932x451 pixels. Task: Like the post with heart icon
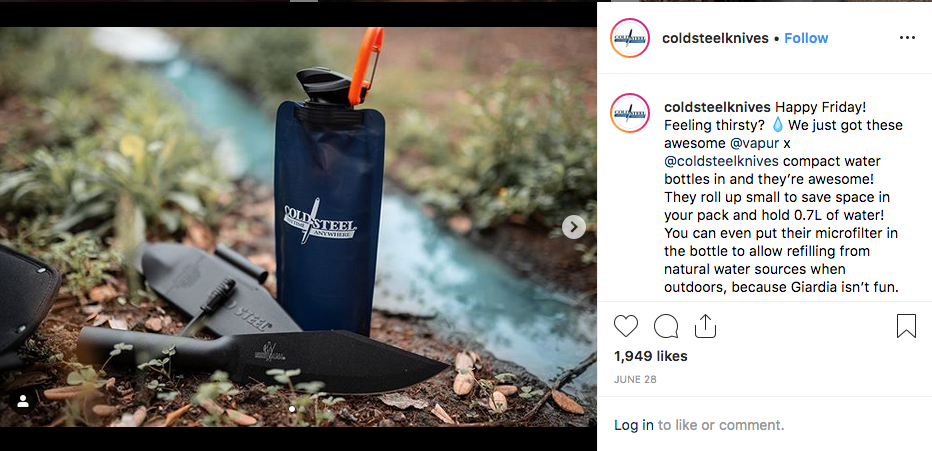tap(625, 326)
